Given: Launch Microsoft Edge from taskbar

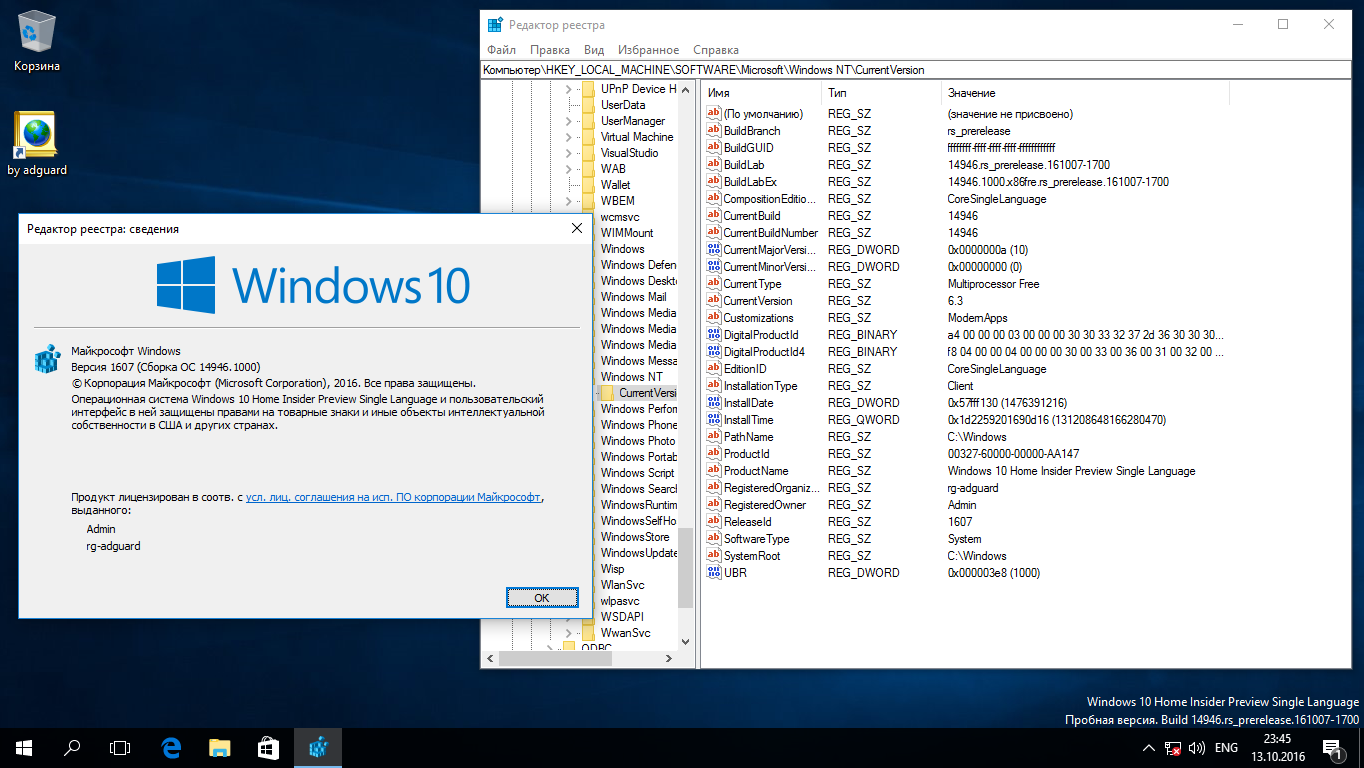Looking at the screenshot, I should 171,747.
